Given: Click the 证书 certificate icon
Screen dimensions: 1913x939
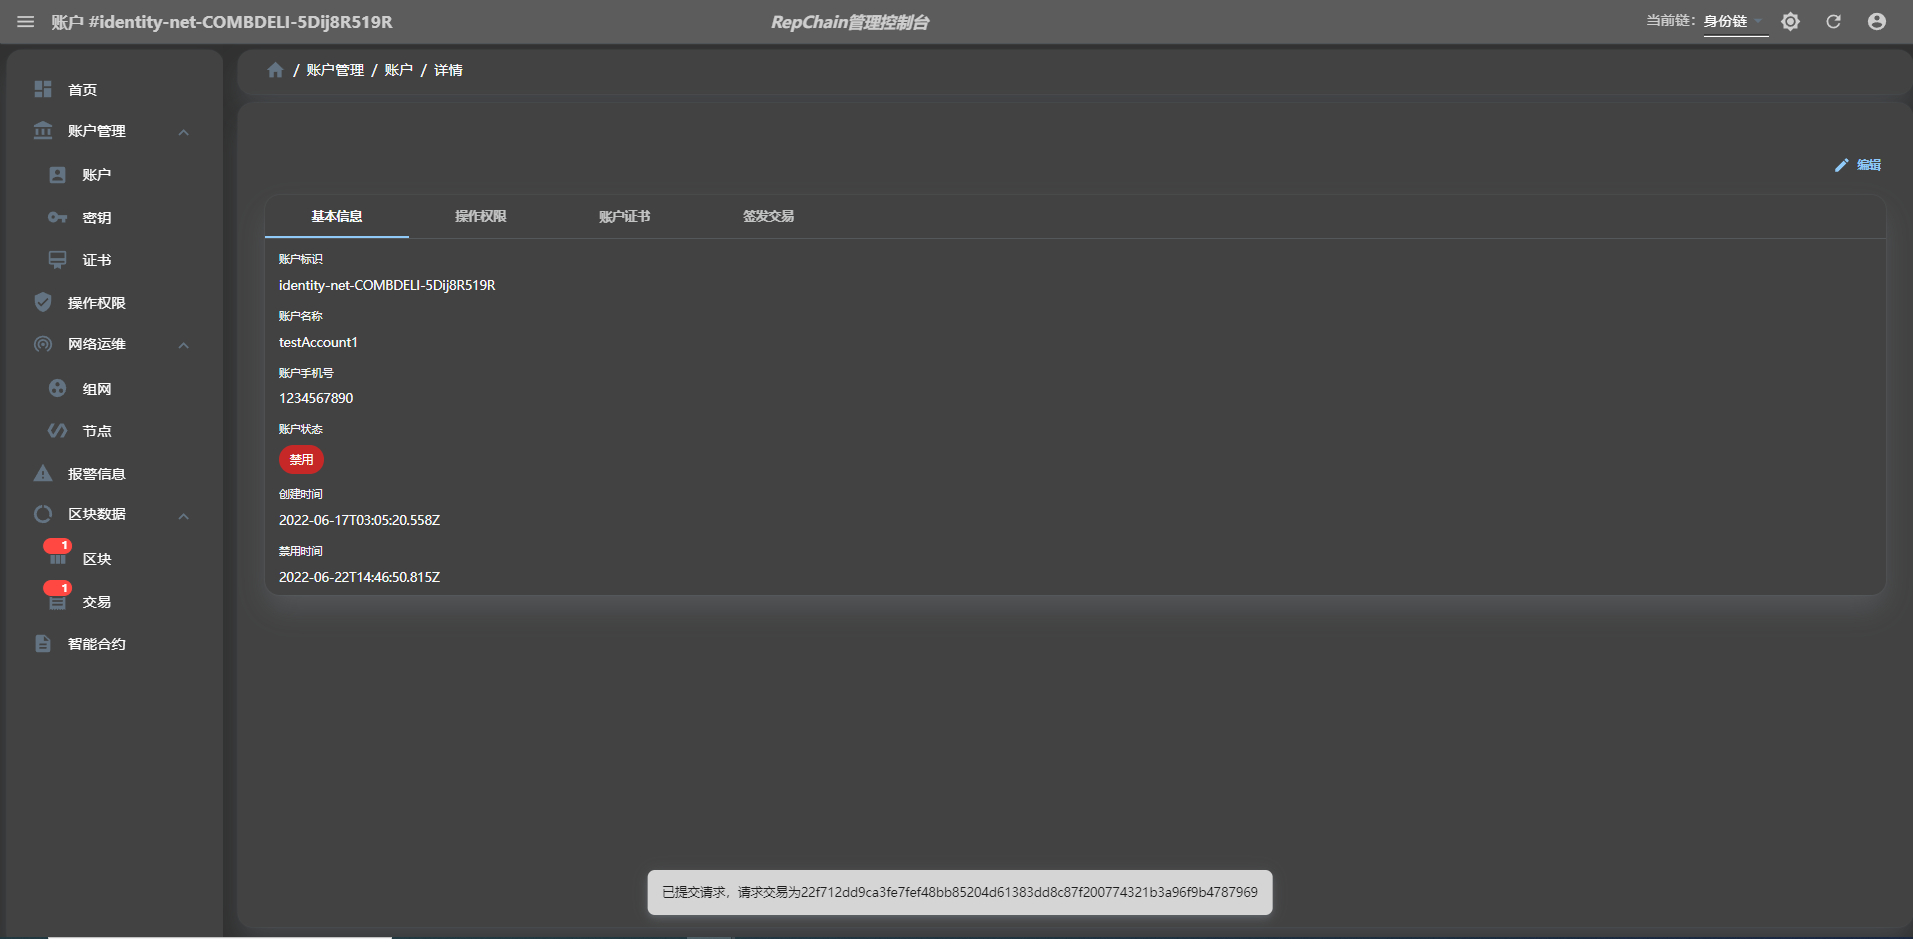Looking at the screenshot, I should [x=58, y=260].
